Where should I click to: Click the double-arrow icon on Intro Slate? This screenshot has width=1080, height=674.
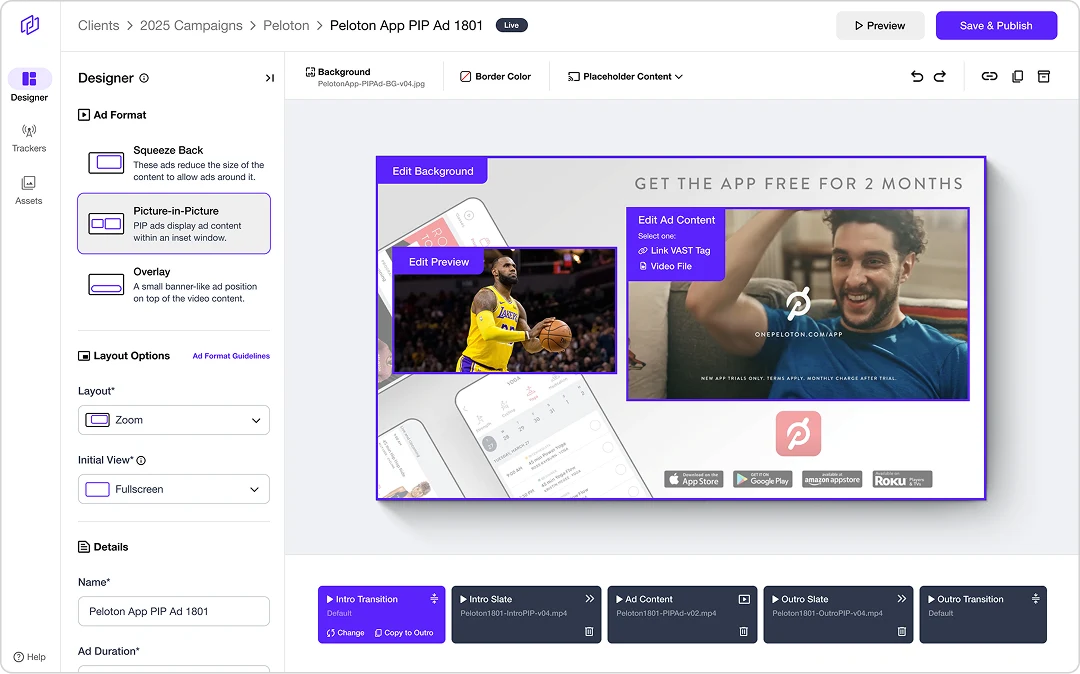pos(590,598)
